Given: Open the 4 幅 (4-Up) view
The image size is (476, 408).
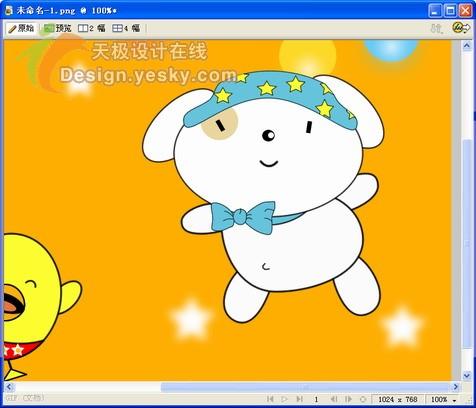Looking at the screenshot, I should (126, 29).
